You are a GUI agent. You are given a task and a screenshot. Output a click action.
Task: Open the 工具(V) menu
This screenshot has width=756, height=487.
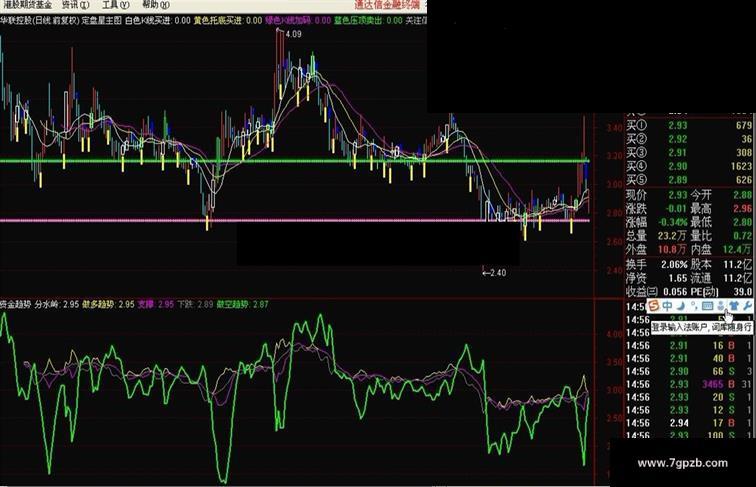tap(116, 5)
